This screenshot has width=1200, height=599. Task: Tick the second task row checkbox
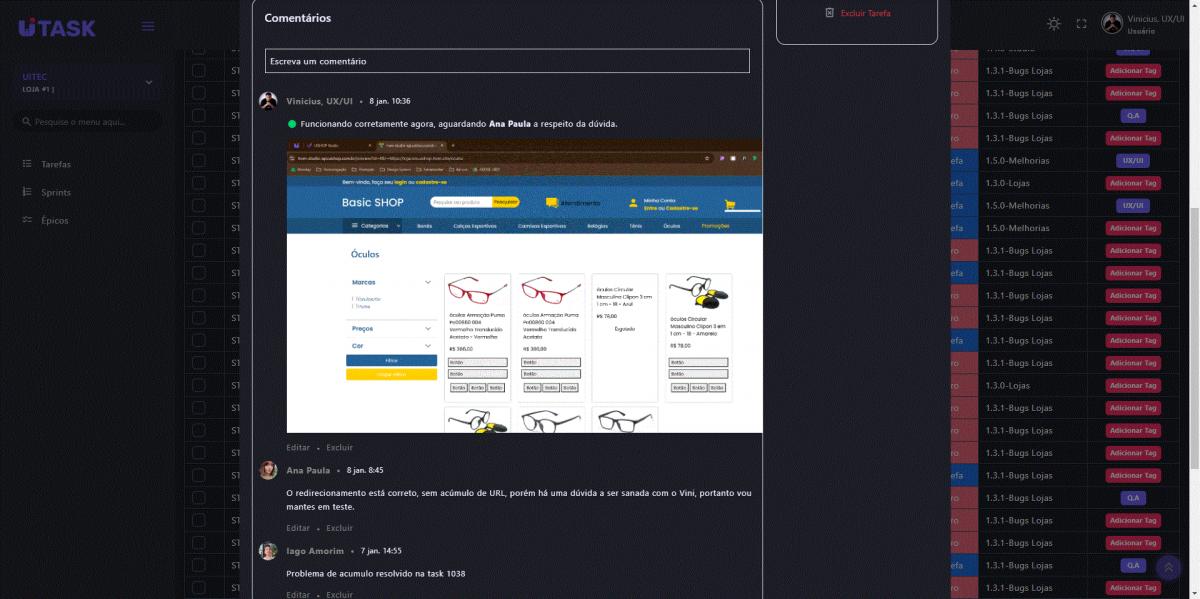[x=199, y=93]
